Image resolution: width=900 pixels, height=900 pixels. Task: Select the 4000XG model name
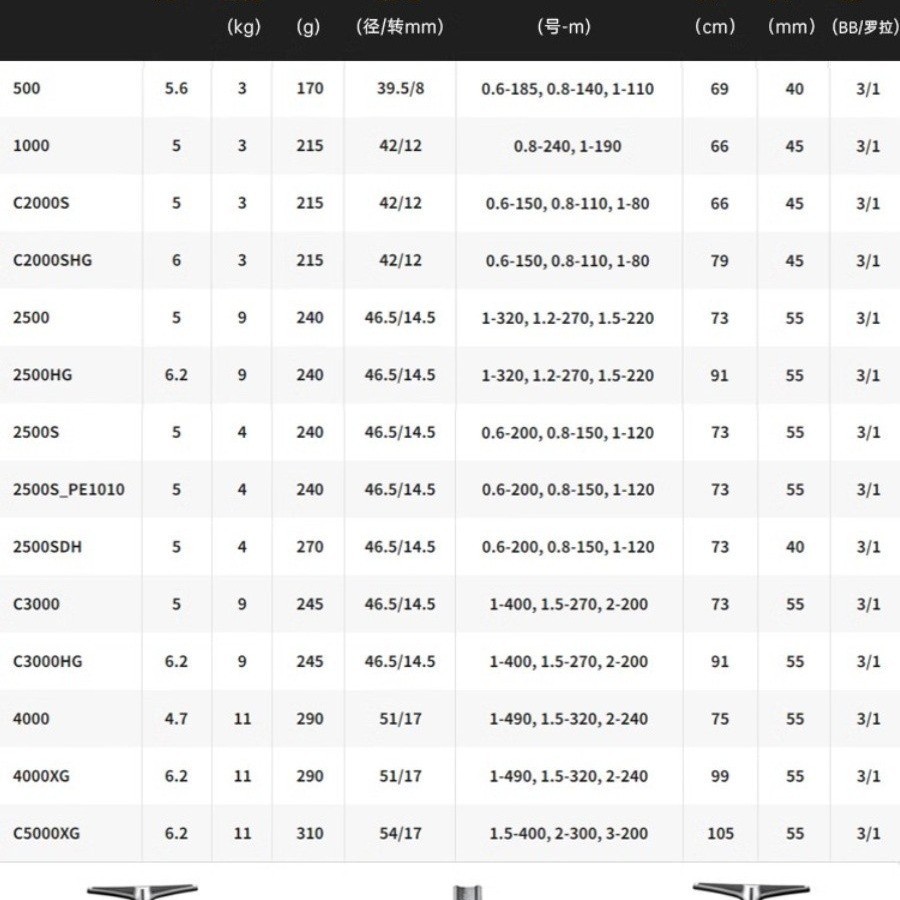(41, 776)
